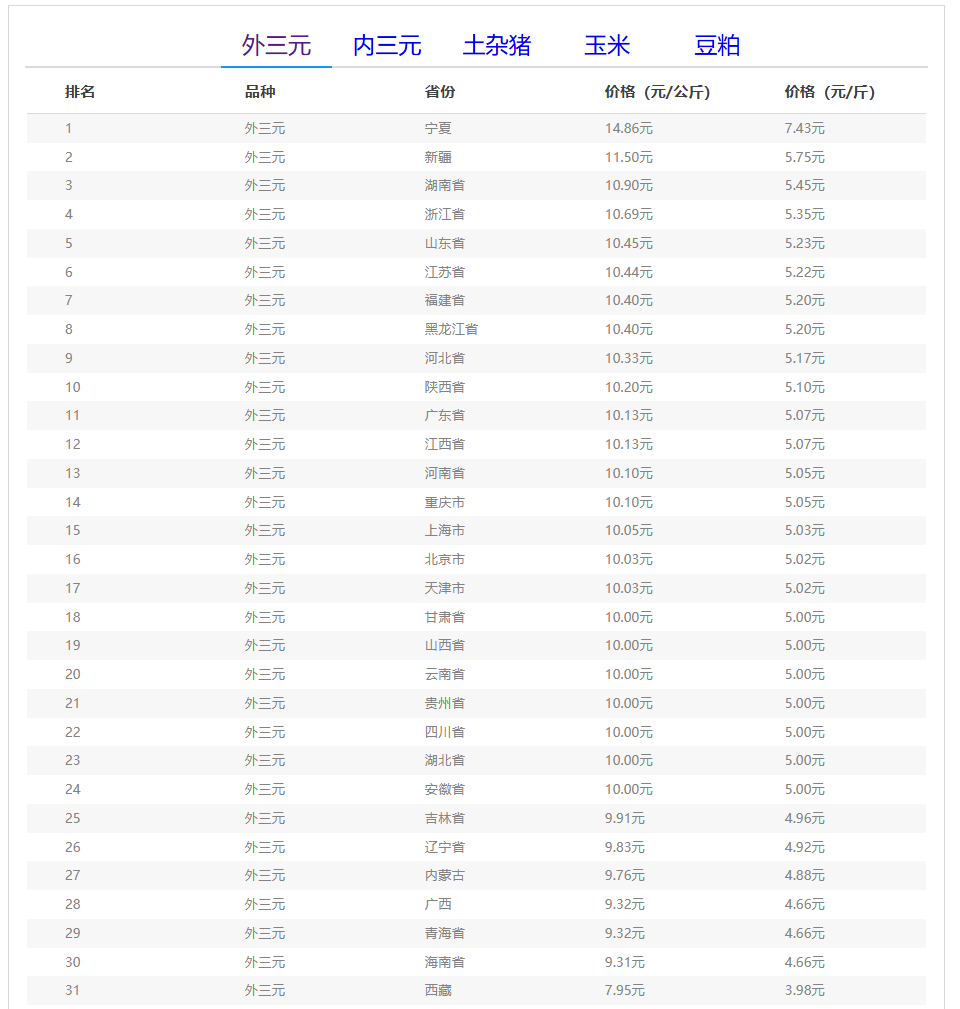Screen dimensions: 960x1009
Task: Click the 价格（元/公斤） column header
Action: tap(657, 92)
